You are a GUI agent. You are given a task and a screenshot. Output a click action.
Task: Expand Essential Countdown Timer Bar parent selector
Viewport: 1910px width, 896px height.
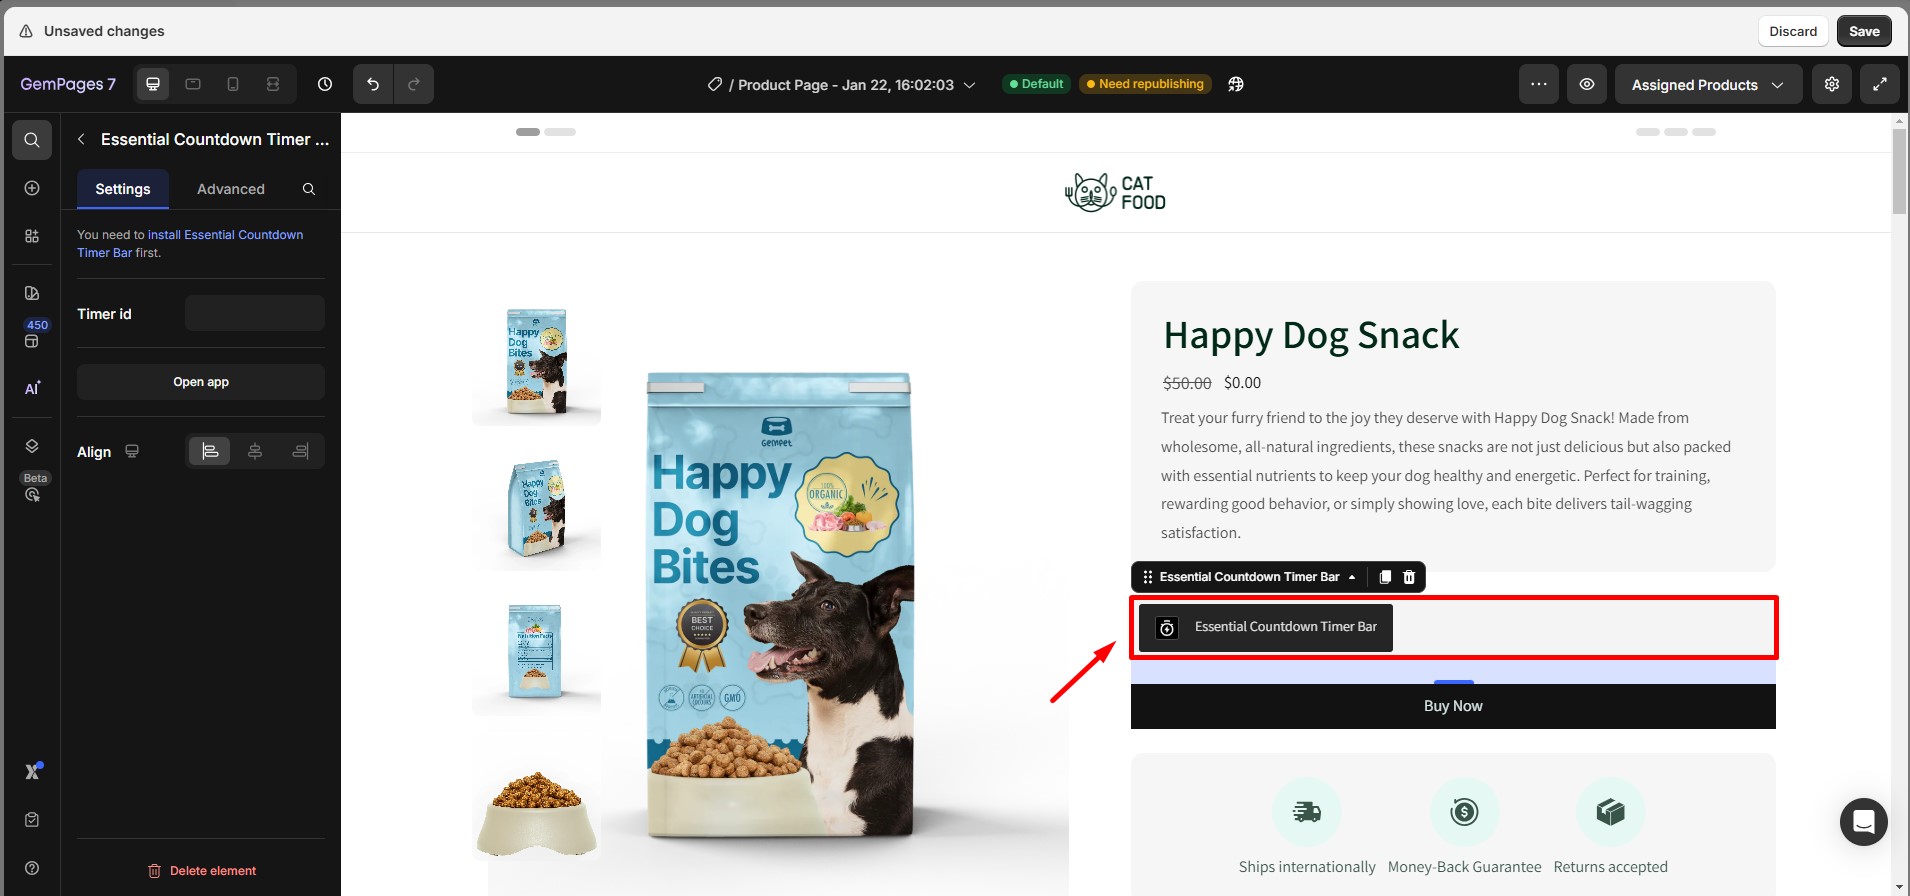coord(1352,577)
